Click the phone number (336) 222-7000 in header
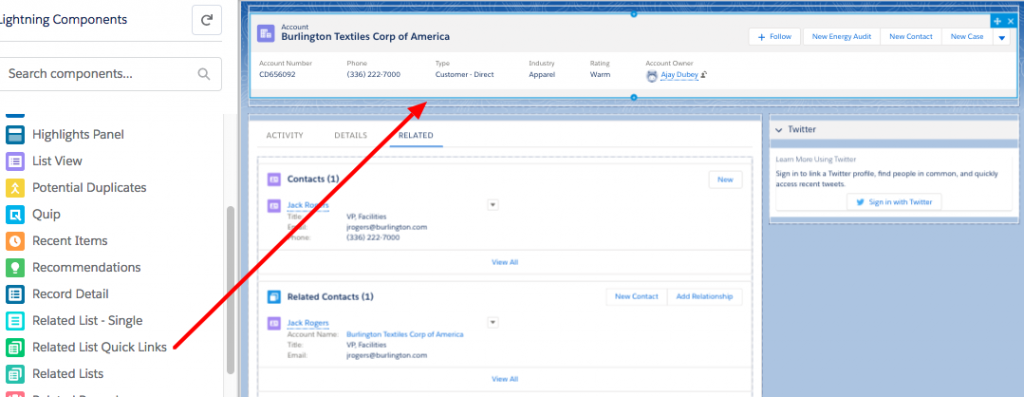This screenshot has width=1024, height=397. point(374,74)
